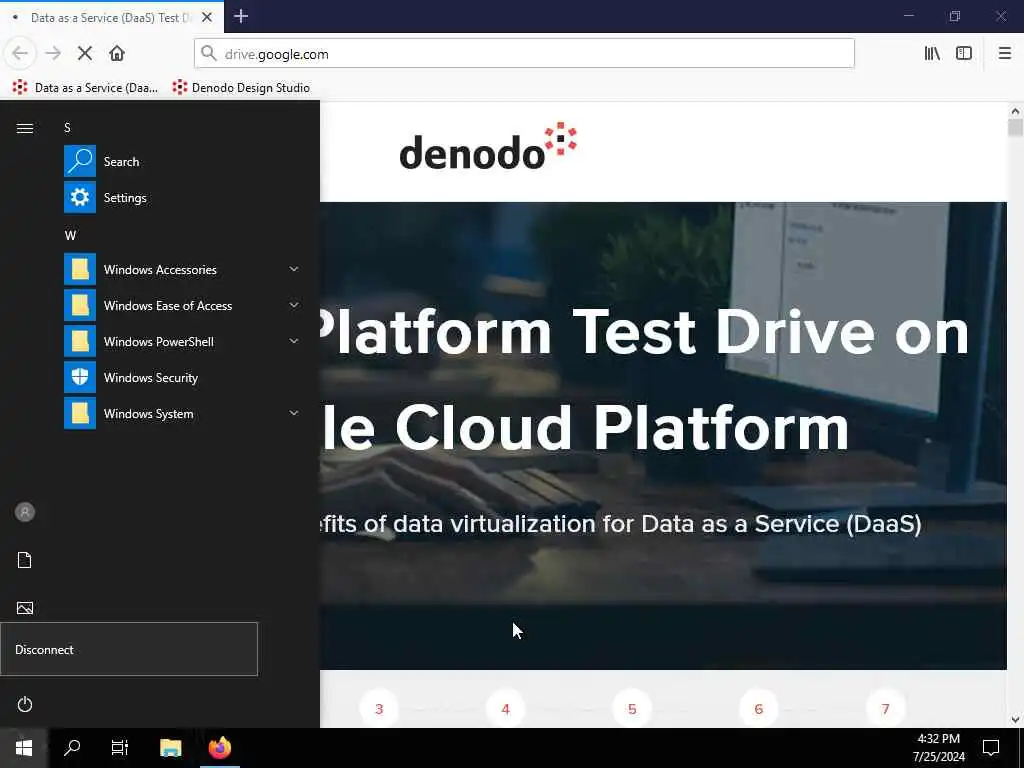Open the Firefox Library icon
The width and height of the screenshot is (1024, 768).
[932, 54]
